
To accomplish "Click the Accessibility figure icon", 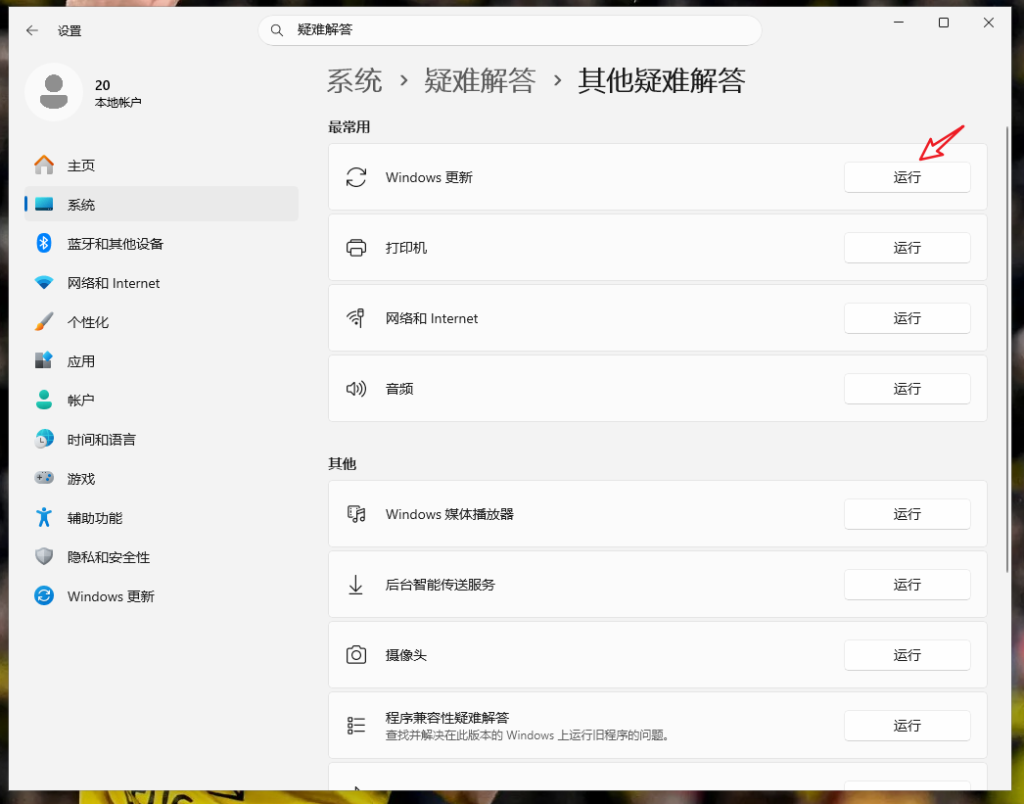I will pyautogui.click(x=44, y=517).
